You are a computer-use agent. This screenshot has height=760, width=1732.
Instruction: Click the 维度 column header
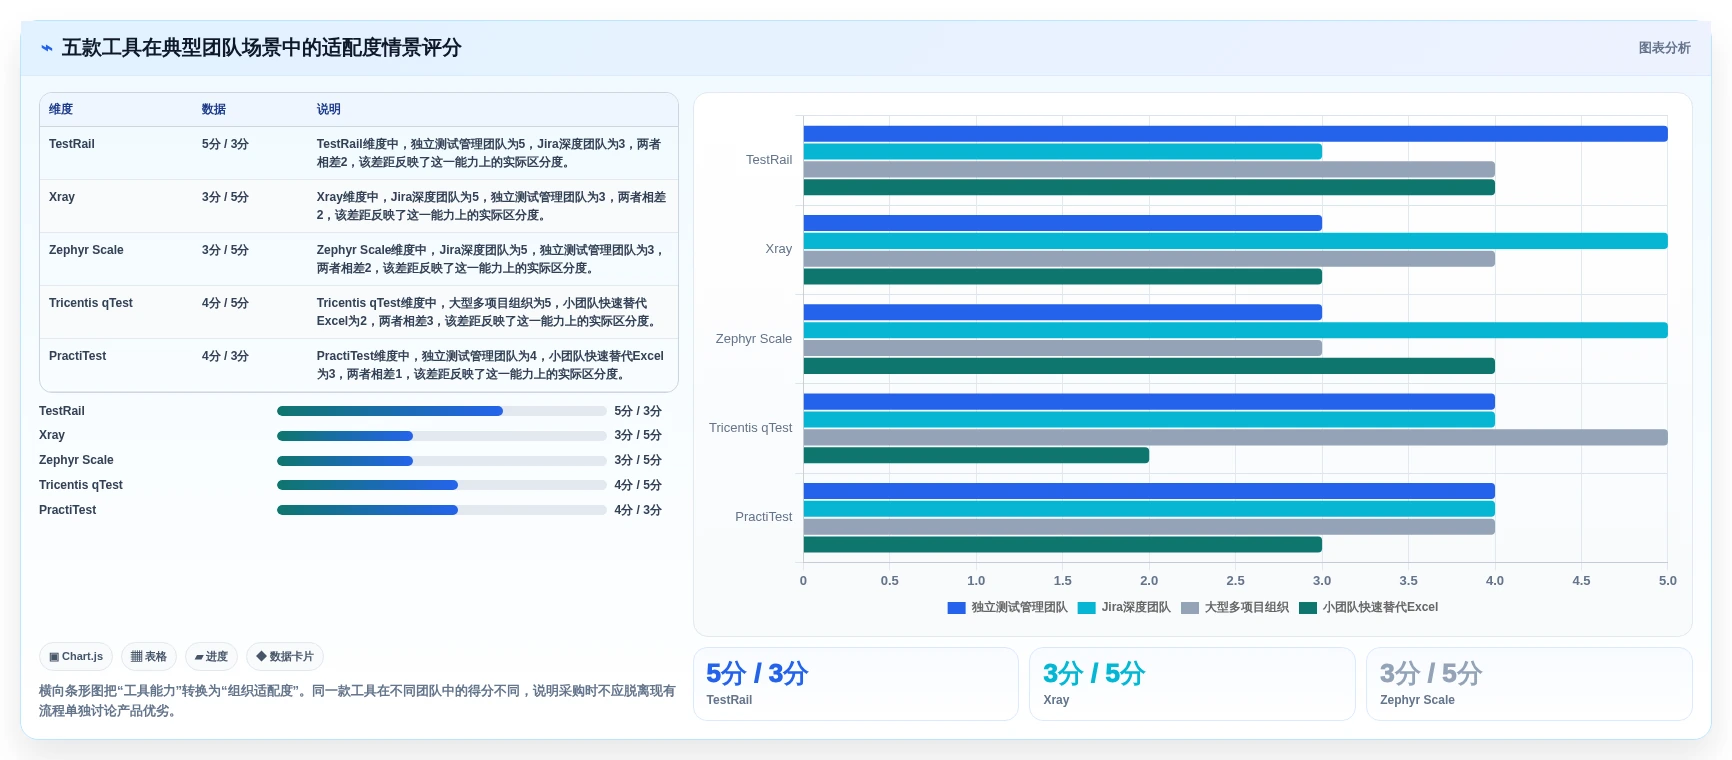pos(61,110)
